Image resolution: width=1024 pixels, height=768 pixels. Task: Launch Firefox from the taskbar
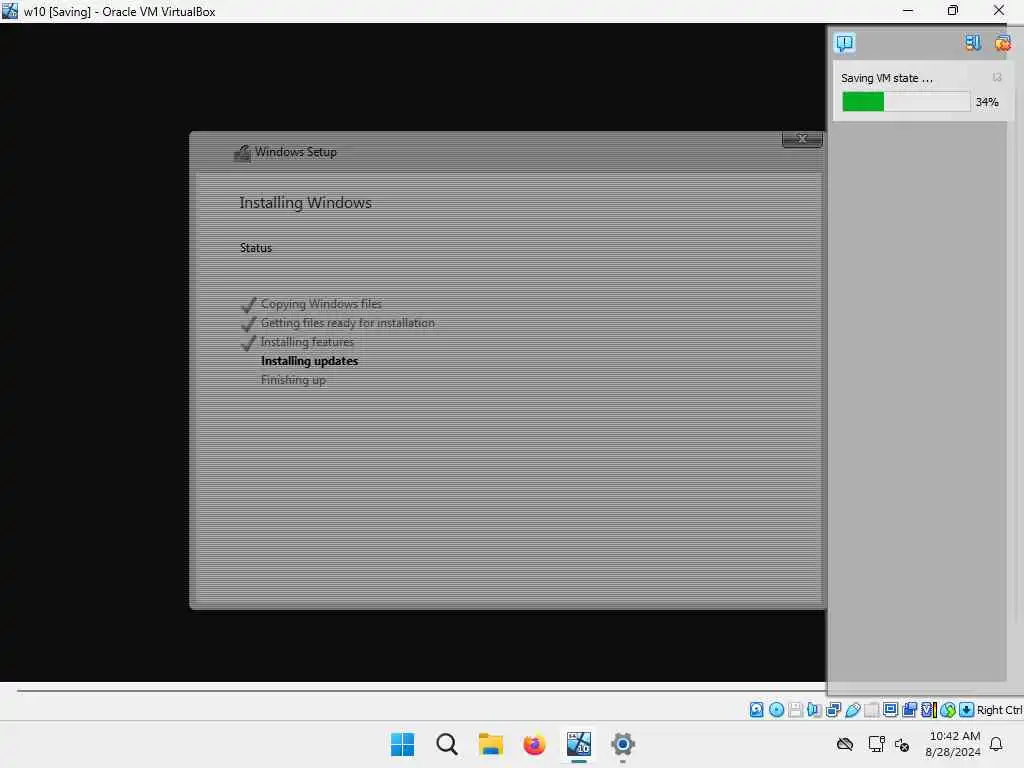pos(534,744)
